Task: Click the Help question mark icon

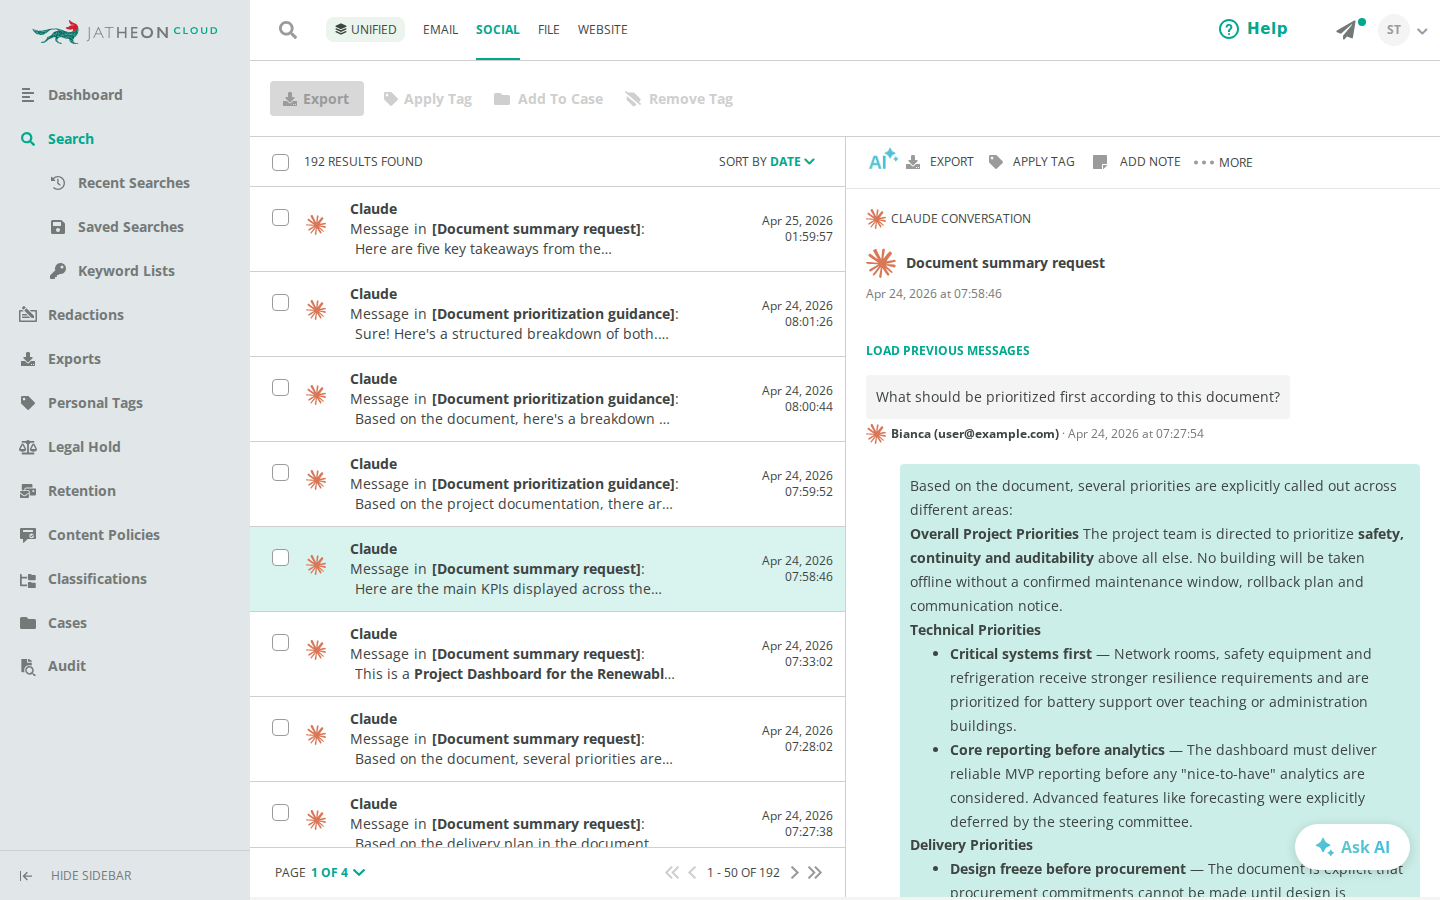Action: [1228, 29]
